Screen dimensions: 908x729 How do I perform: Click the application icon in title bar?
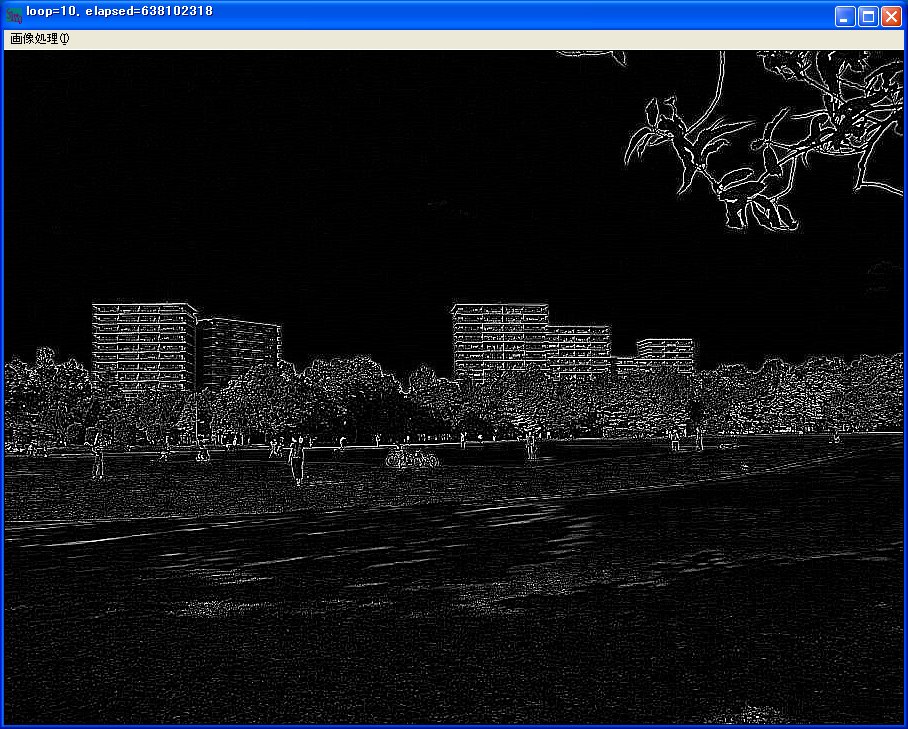(14, 15)
